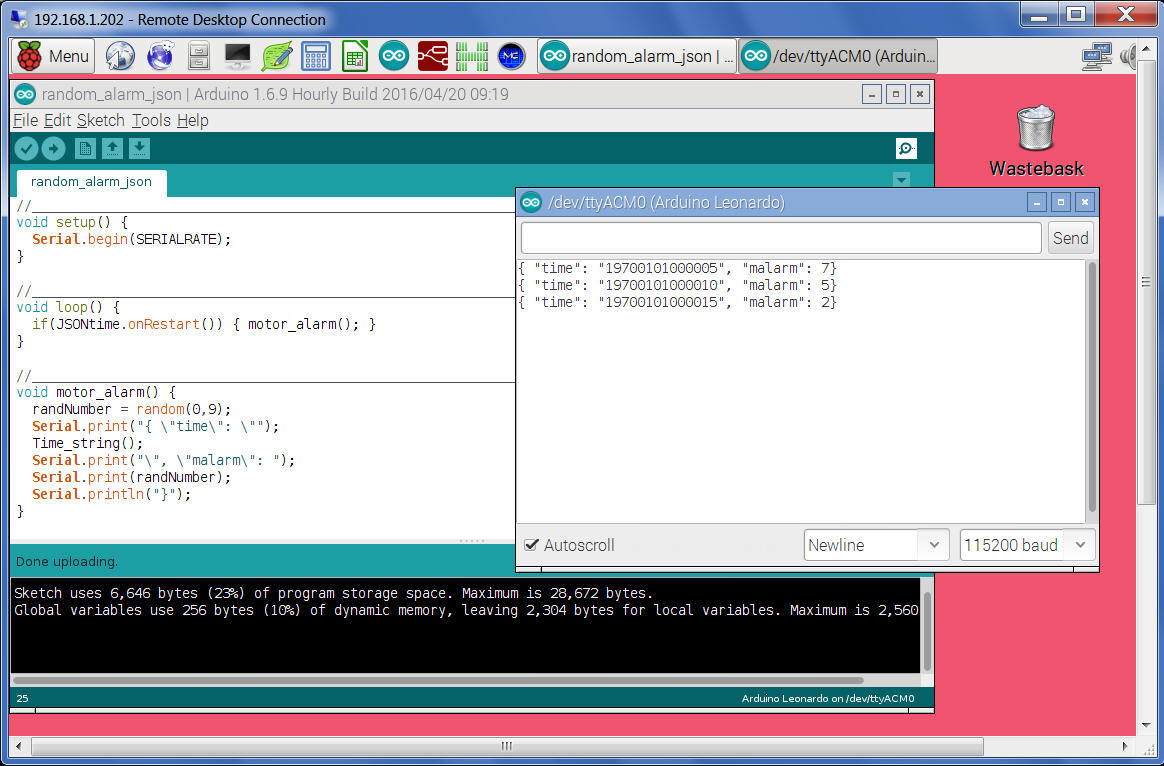Launch the calculator from the top panel
The width and height of the screenshot is (1164, 766).
pyautogui.click(x=316, y=56)
